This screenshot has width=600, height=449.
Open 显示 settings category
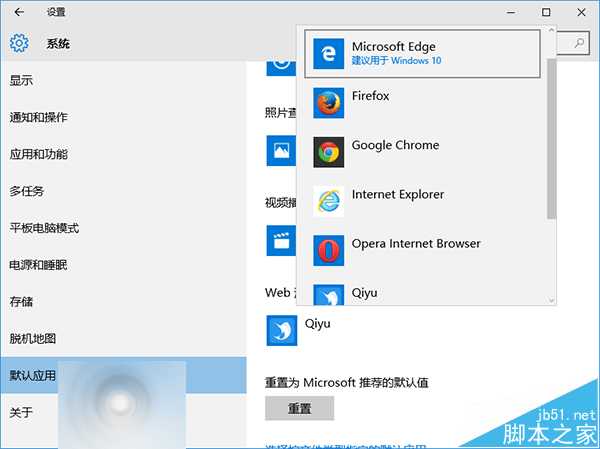[x=123, y=80]
